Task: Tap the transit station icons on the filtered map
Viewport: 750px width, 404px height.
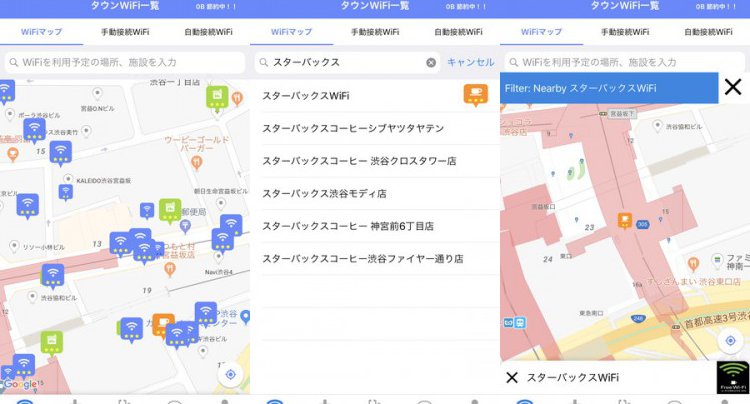Action: pyautogui.click(x=514, y=323)
